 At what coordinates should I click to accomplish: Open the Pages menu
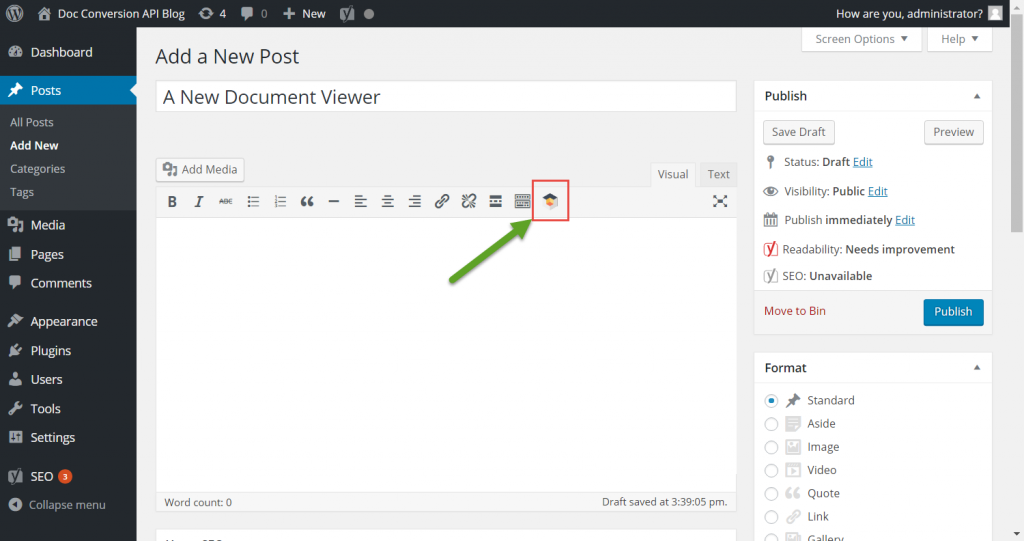68,254
